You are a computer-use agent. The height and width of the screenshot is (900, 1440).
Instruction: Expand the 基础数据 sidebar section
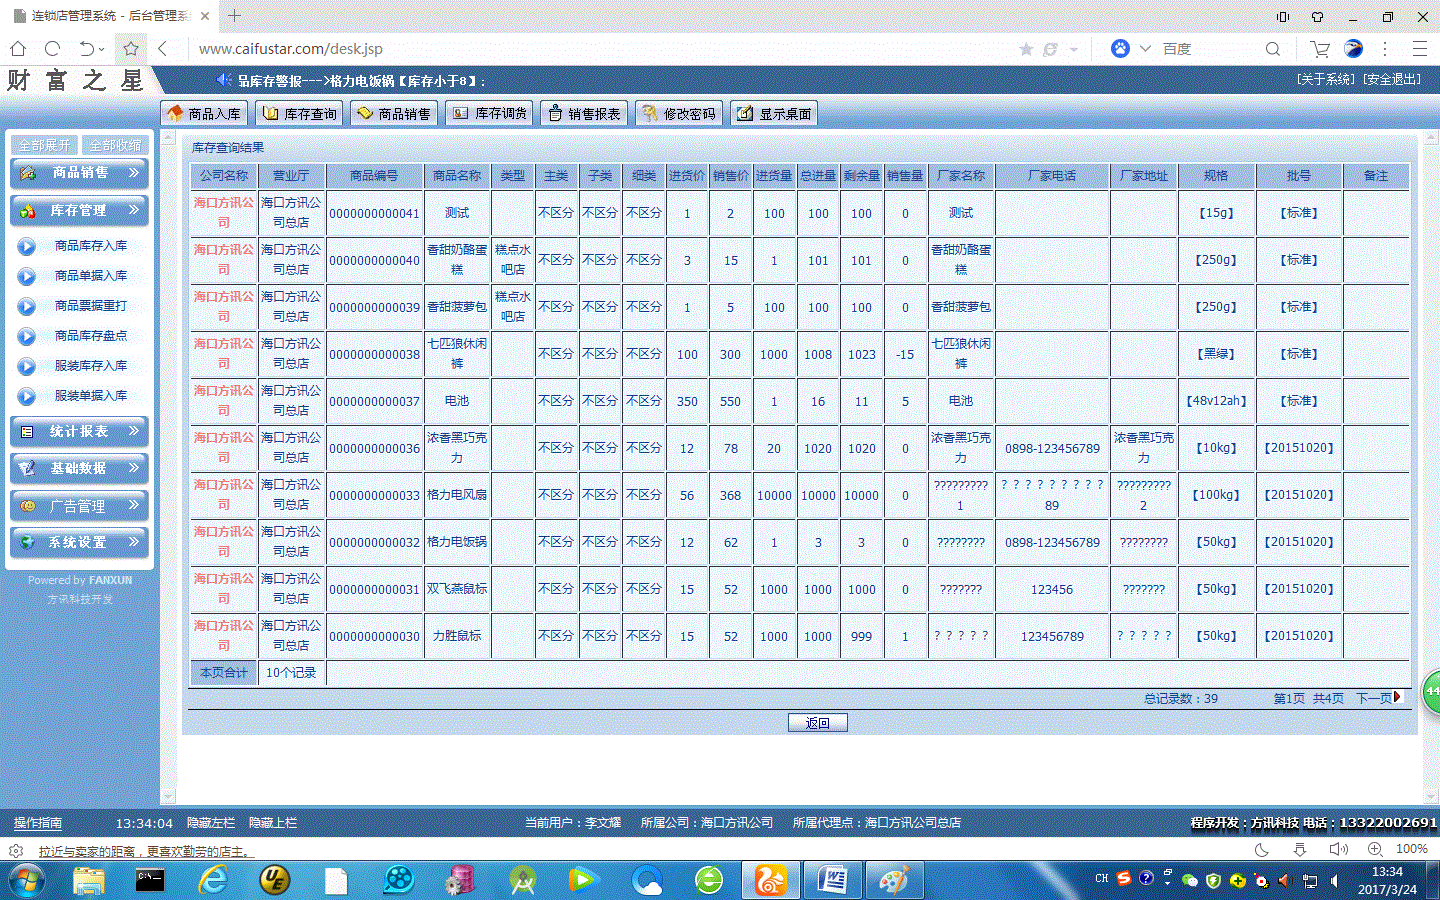(80, 469)
